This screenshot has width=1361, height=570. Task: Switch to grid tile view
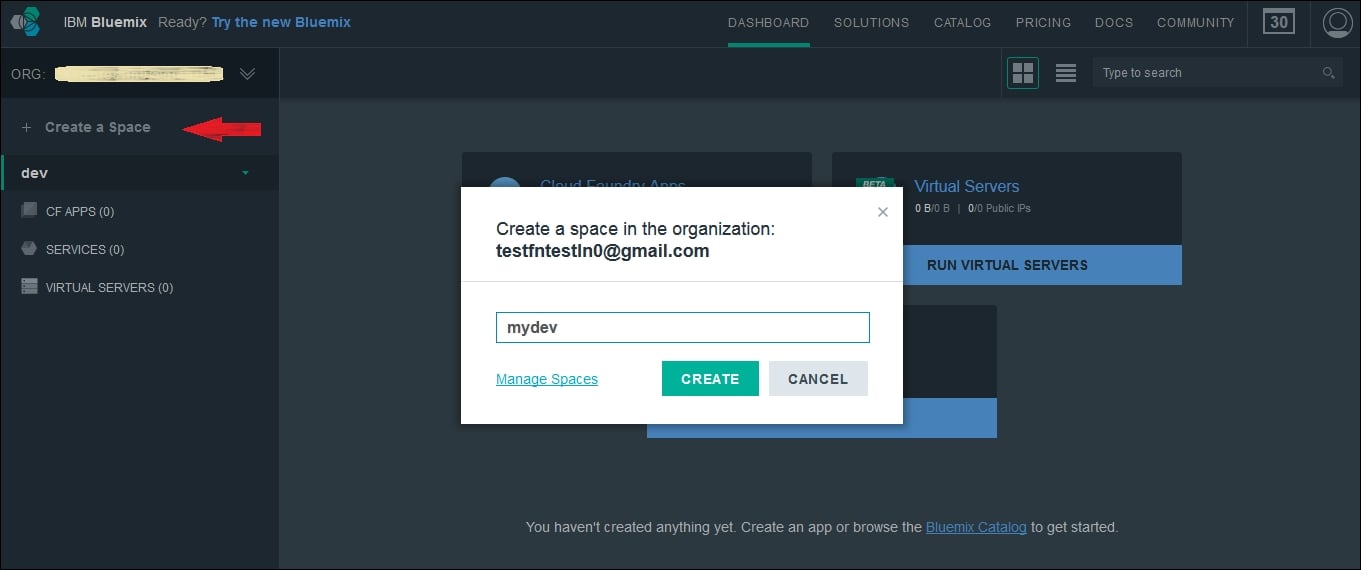click(x=1023, y=73)
